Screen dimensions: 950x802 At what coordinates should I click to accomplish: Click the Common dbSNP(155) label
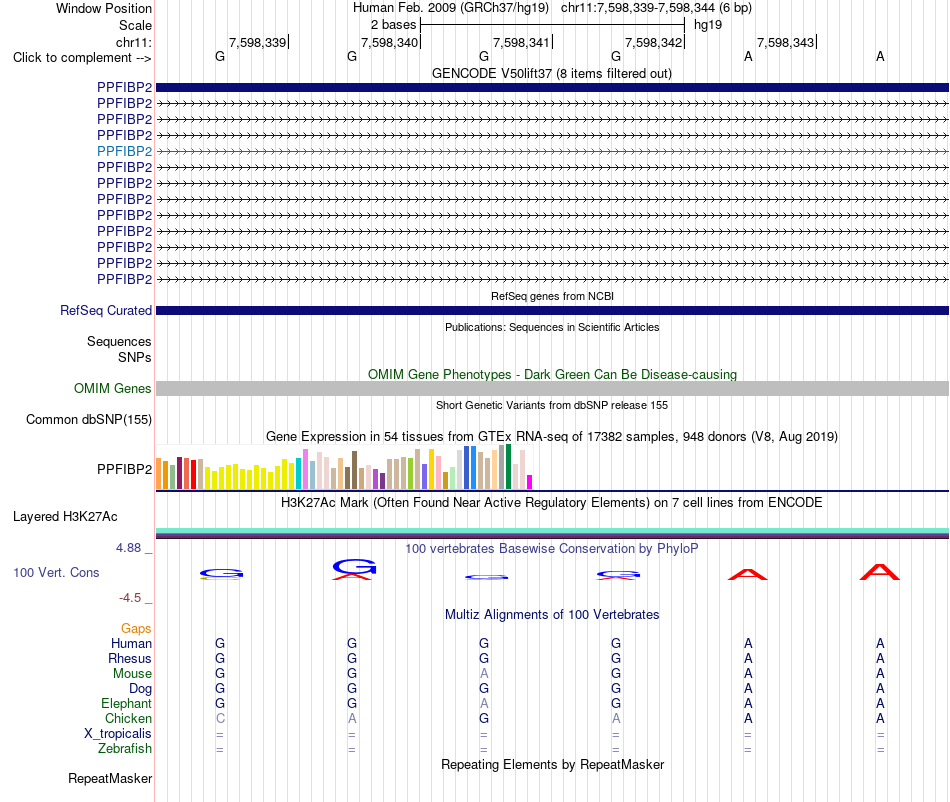click(88, 419)
